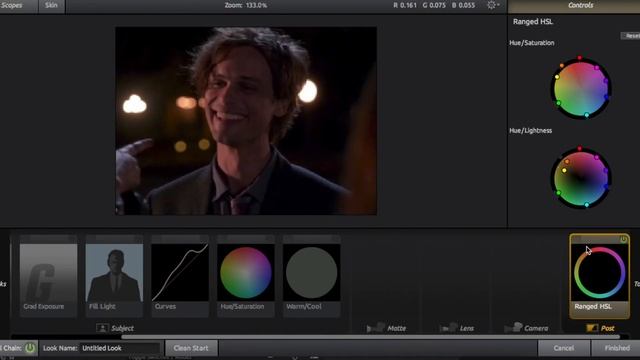
Task: Click the Camera section label
Action: [x=536, y=328]
